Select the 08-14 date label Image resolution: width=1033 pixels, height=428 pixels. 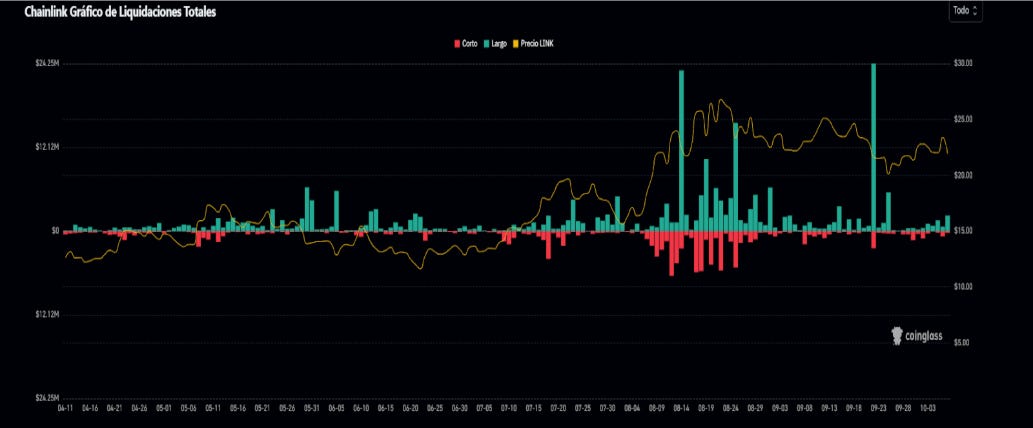pyautogui.click(x=682, y=408)
